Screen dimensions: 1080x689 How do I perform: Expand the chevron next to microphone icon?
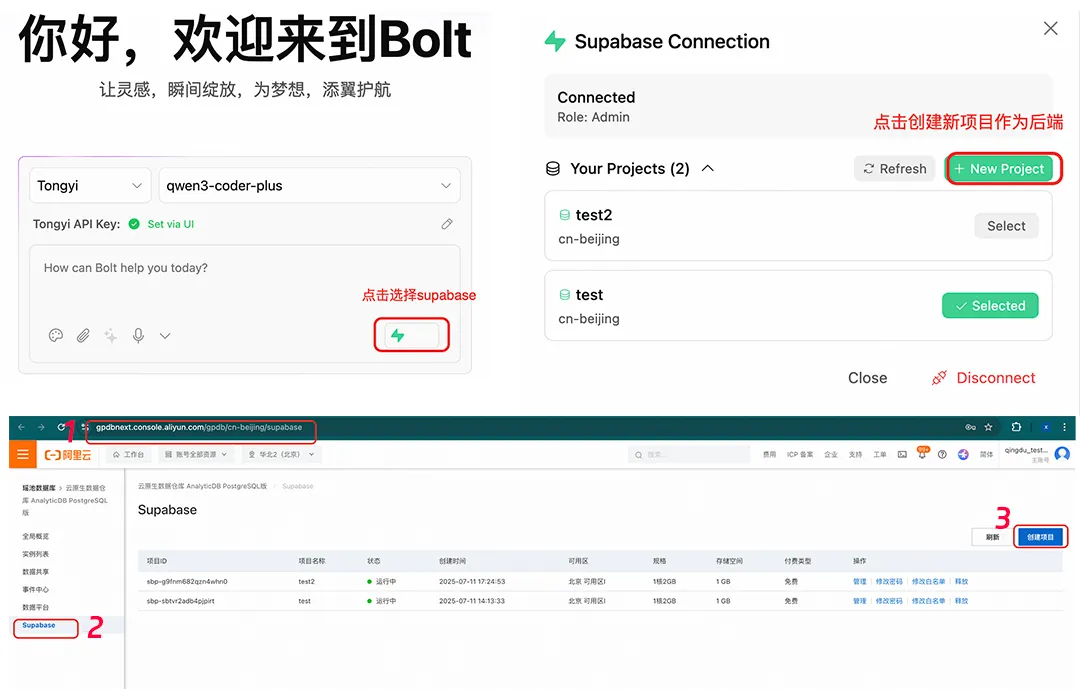click(x=165, y=336)
